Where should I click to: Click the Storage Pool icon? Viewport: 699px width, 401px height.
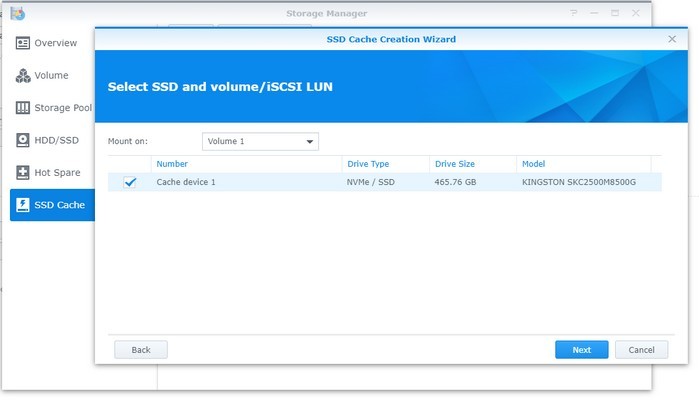coord(23,108)
